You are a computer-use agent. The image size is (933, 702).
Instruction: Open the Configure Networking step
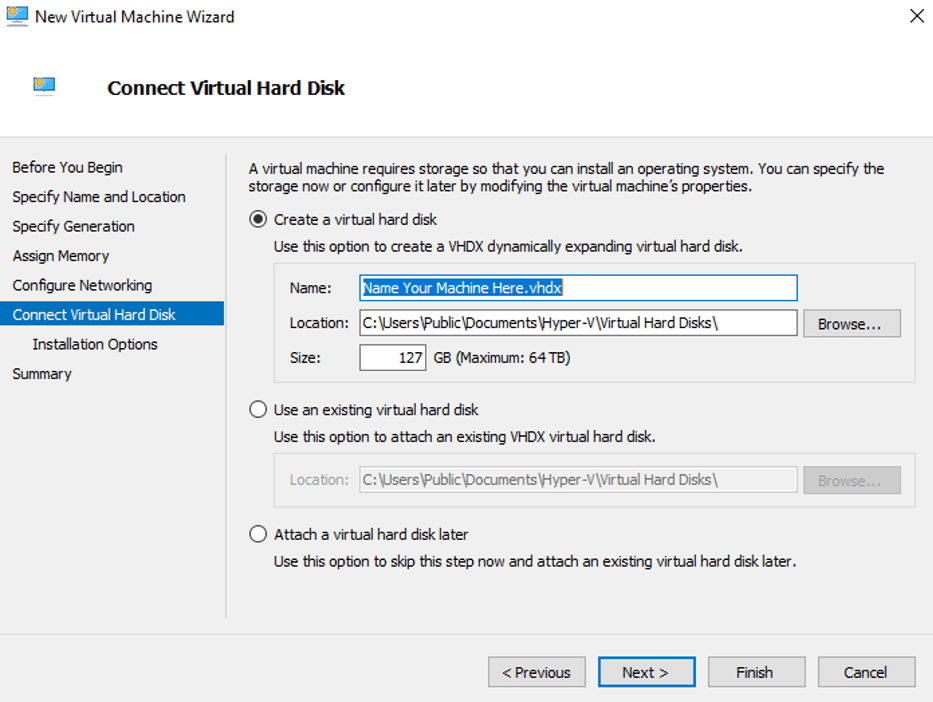[x=82, y=285]
